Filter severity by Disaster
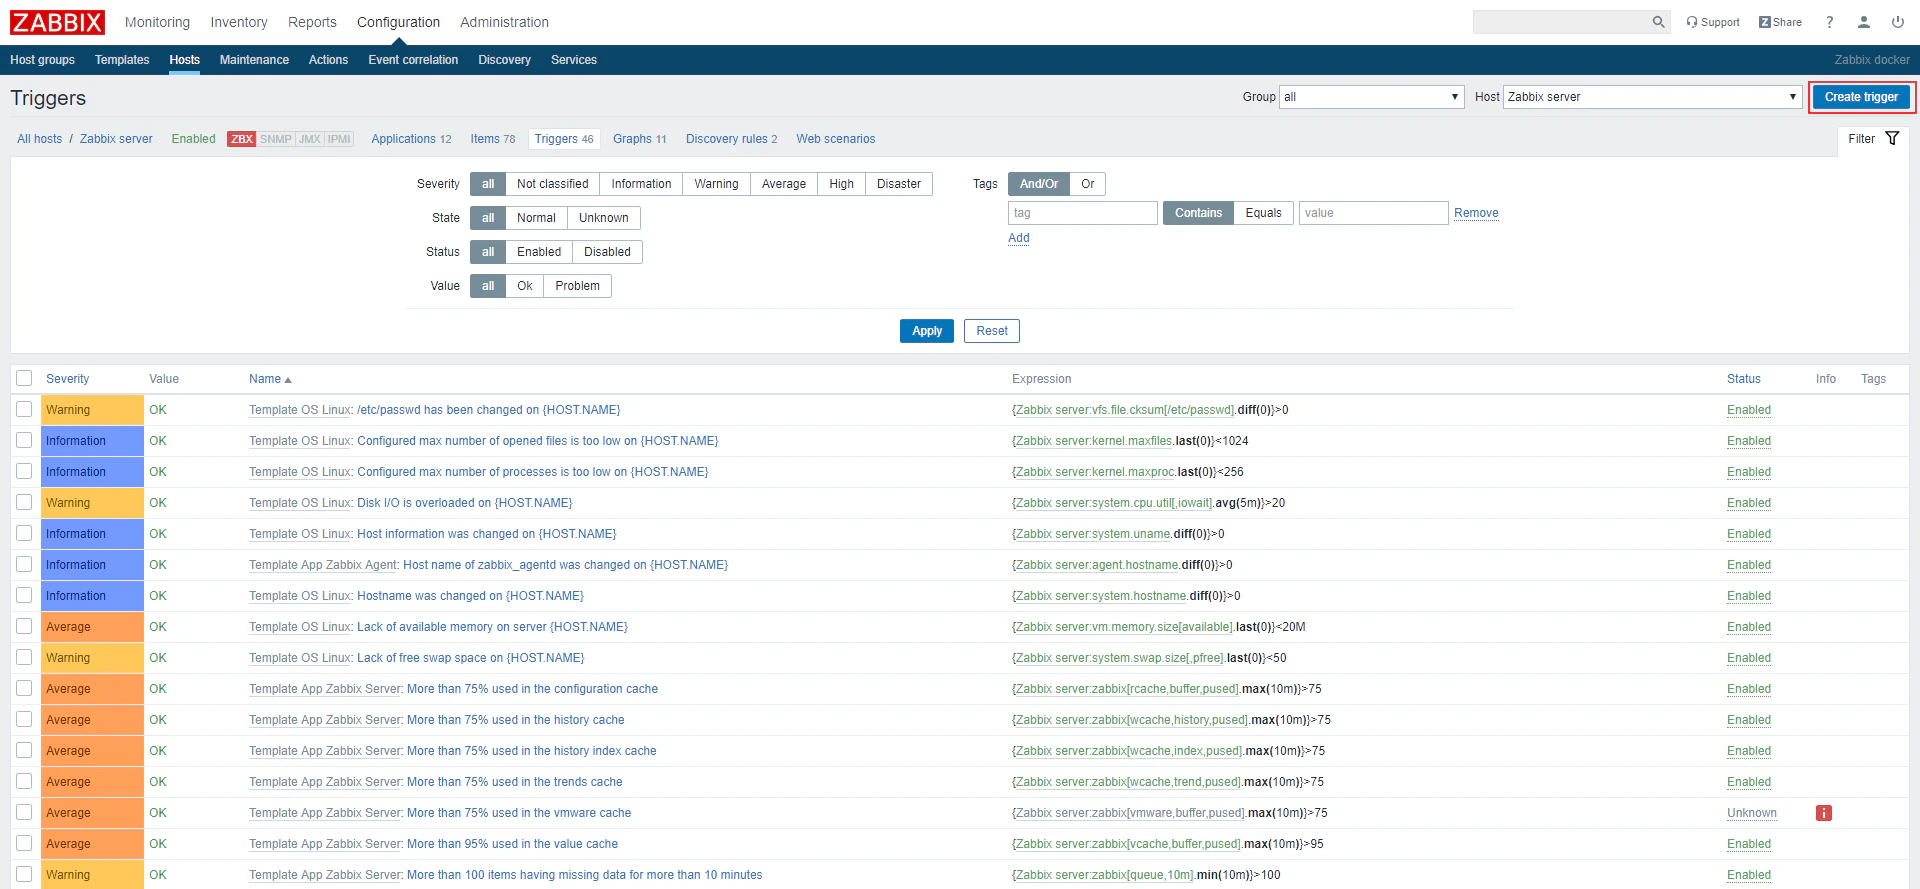Screen dimensions: 1920x889 (x=899, y=184)
